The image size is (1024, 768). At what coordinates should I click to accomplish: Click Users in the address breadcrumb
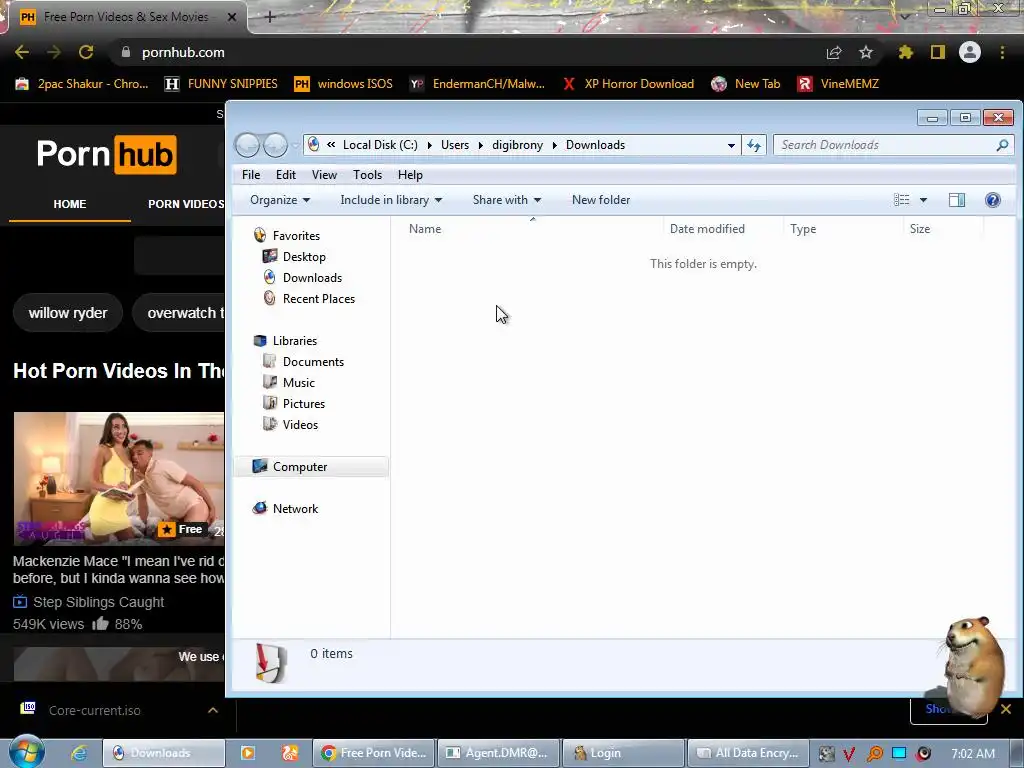tap(455, 145)
